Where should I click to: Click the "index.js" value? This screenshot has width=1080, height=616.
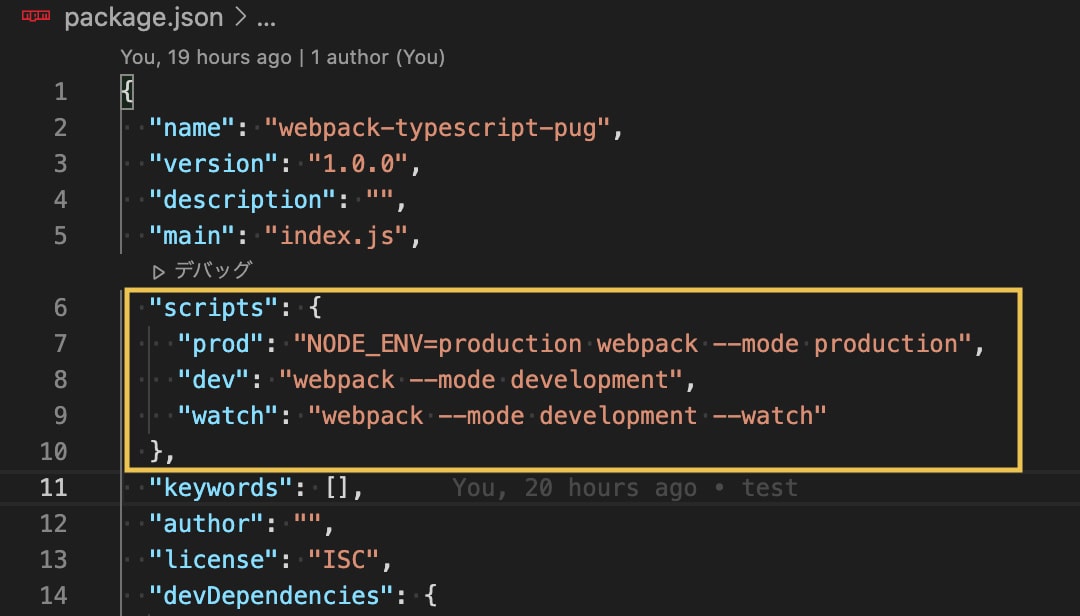(337, 236)
